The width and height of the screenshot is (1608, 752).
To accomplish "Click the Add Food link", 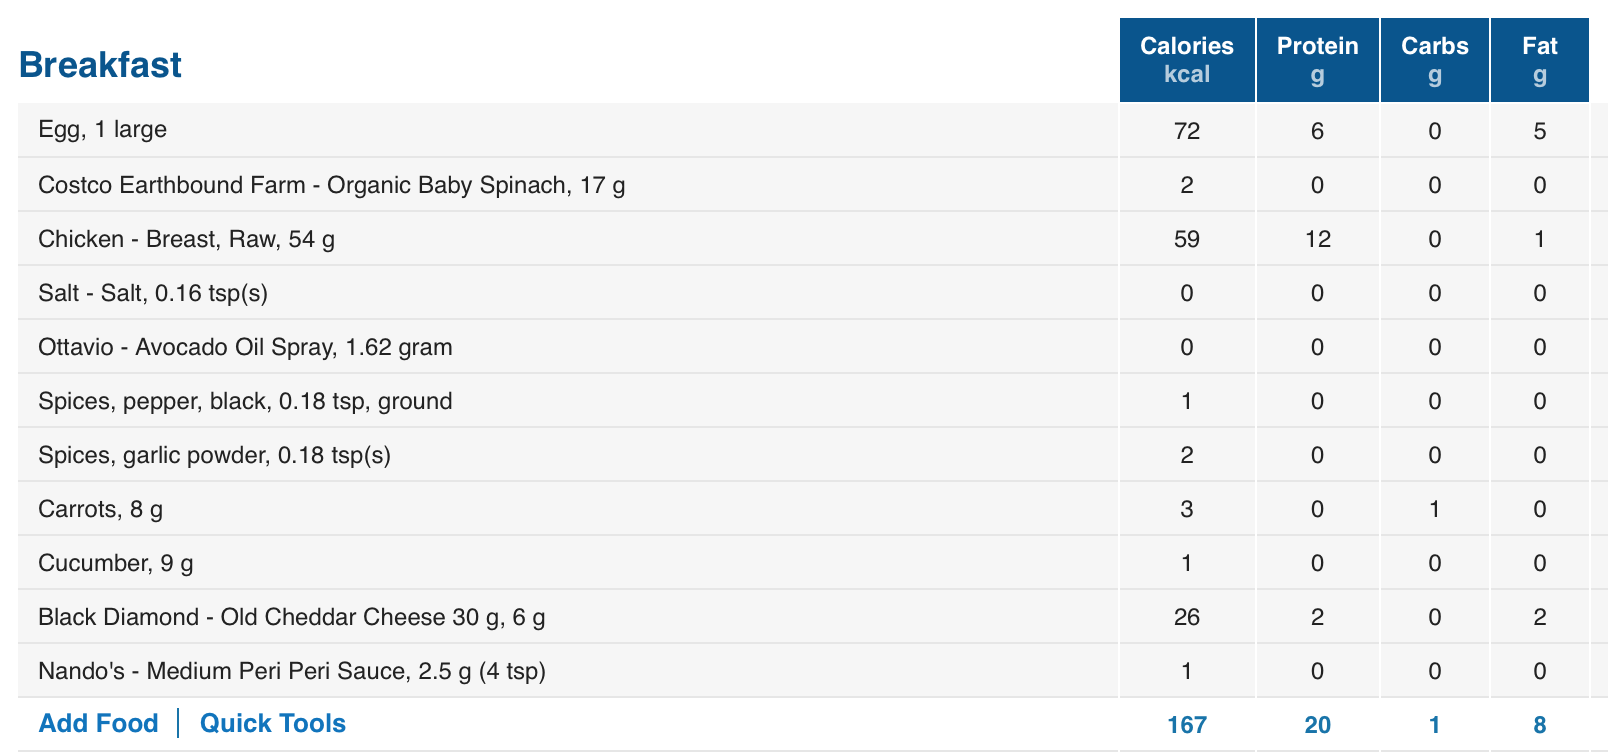I will tap(98, 723).
